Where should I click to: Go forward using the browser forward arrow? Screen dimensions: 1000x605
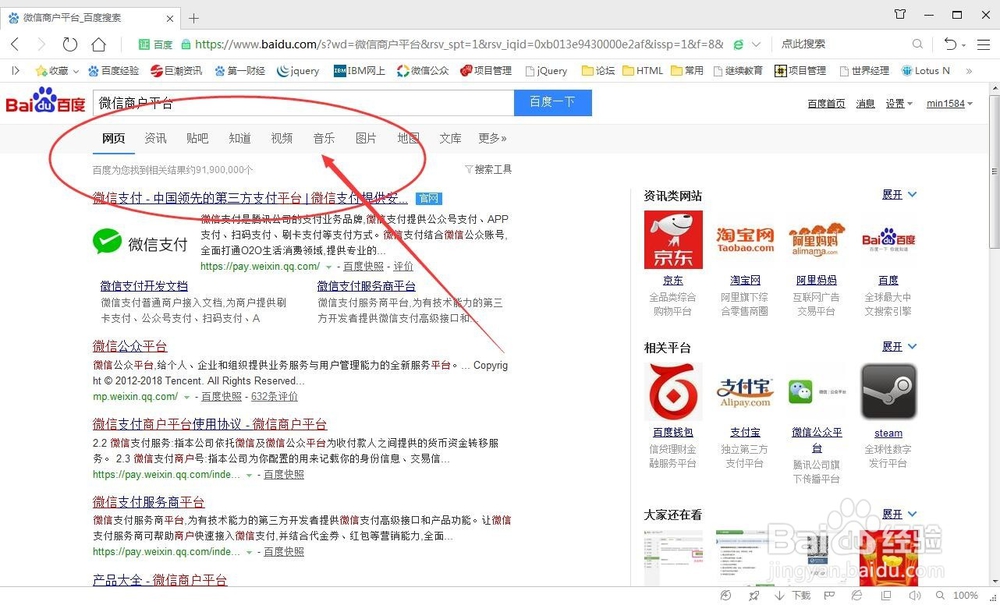click(x=41, y=44)
